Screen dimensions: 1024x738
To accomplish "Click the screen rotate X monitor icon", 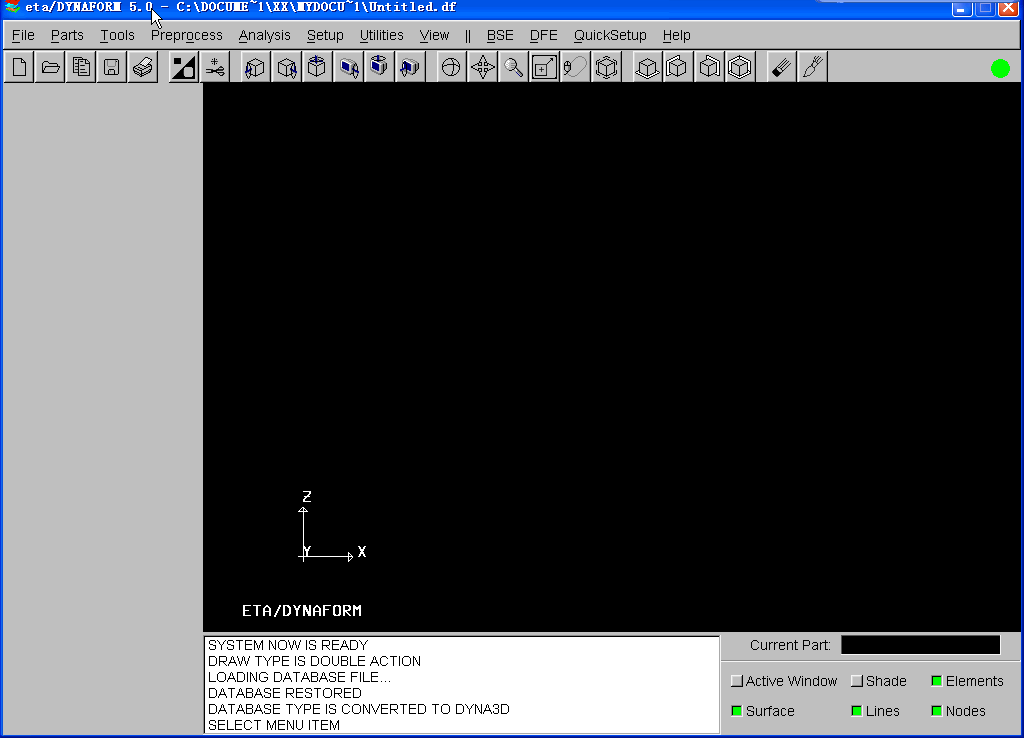I will pos(349,67).
